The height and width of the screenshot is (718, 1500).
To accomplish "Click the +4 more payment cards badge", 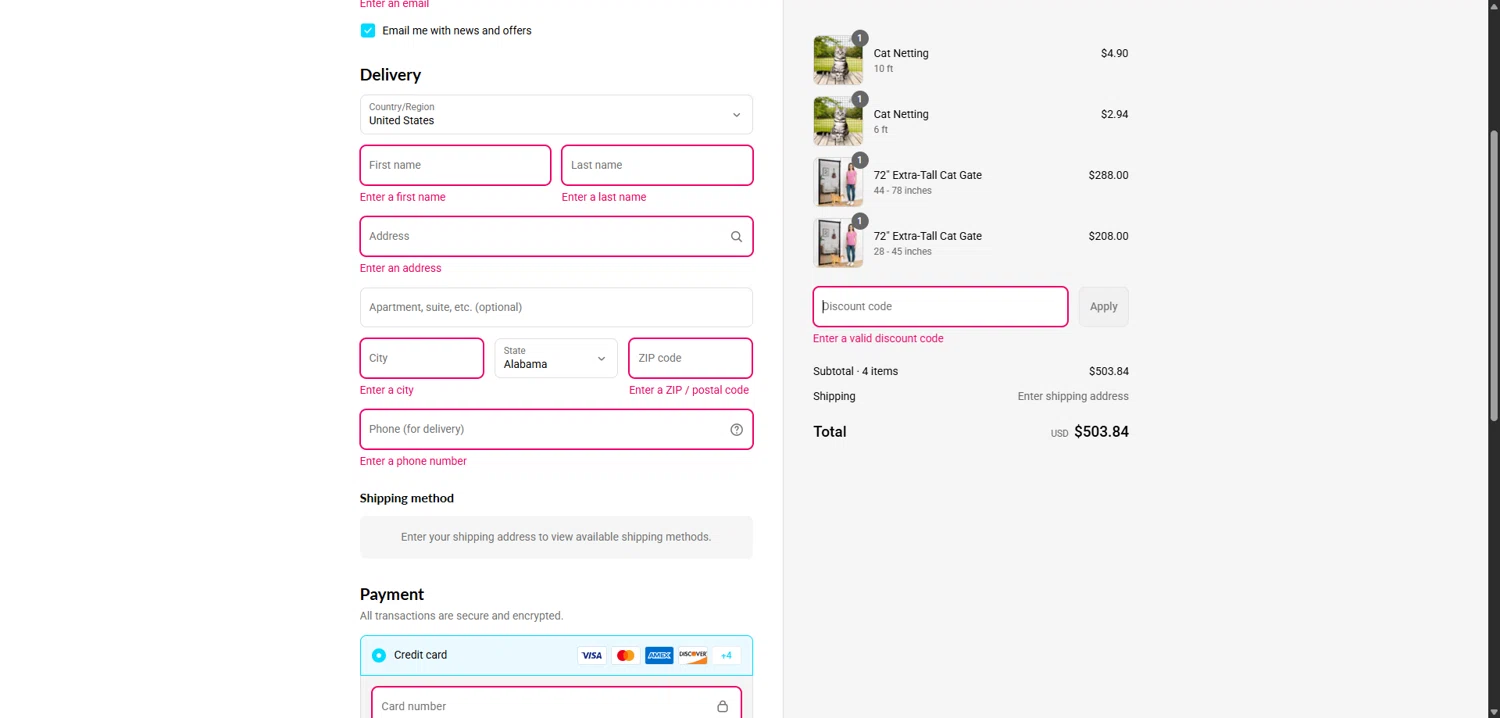I will click(x=726, y=656).
